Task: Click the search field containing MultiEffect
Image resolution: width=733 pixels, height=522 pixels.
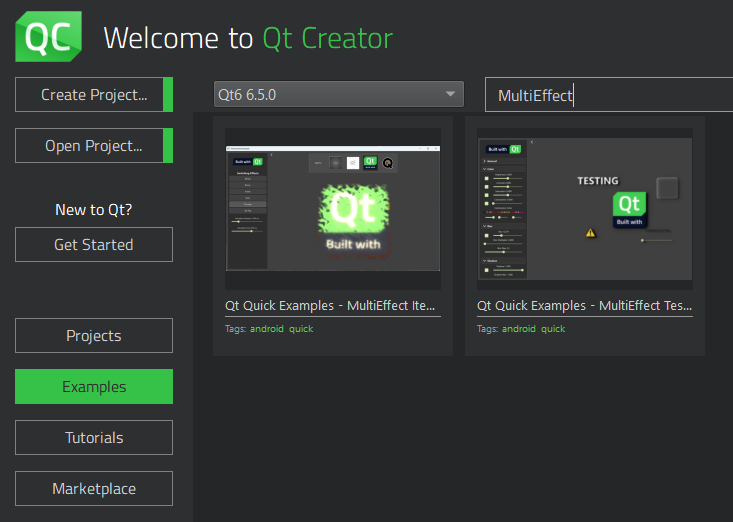Action: [610, 96]
